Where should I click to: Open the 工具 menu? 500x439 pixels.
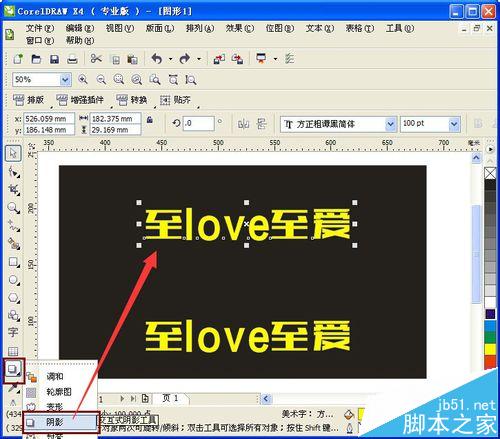(x=400, y=28)
